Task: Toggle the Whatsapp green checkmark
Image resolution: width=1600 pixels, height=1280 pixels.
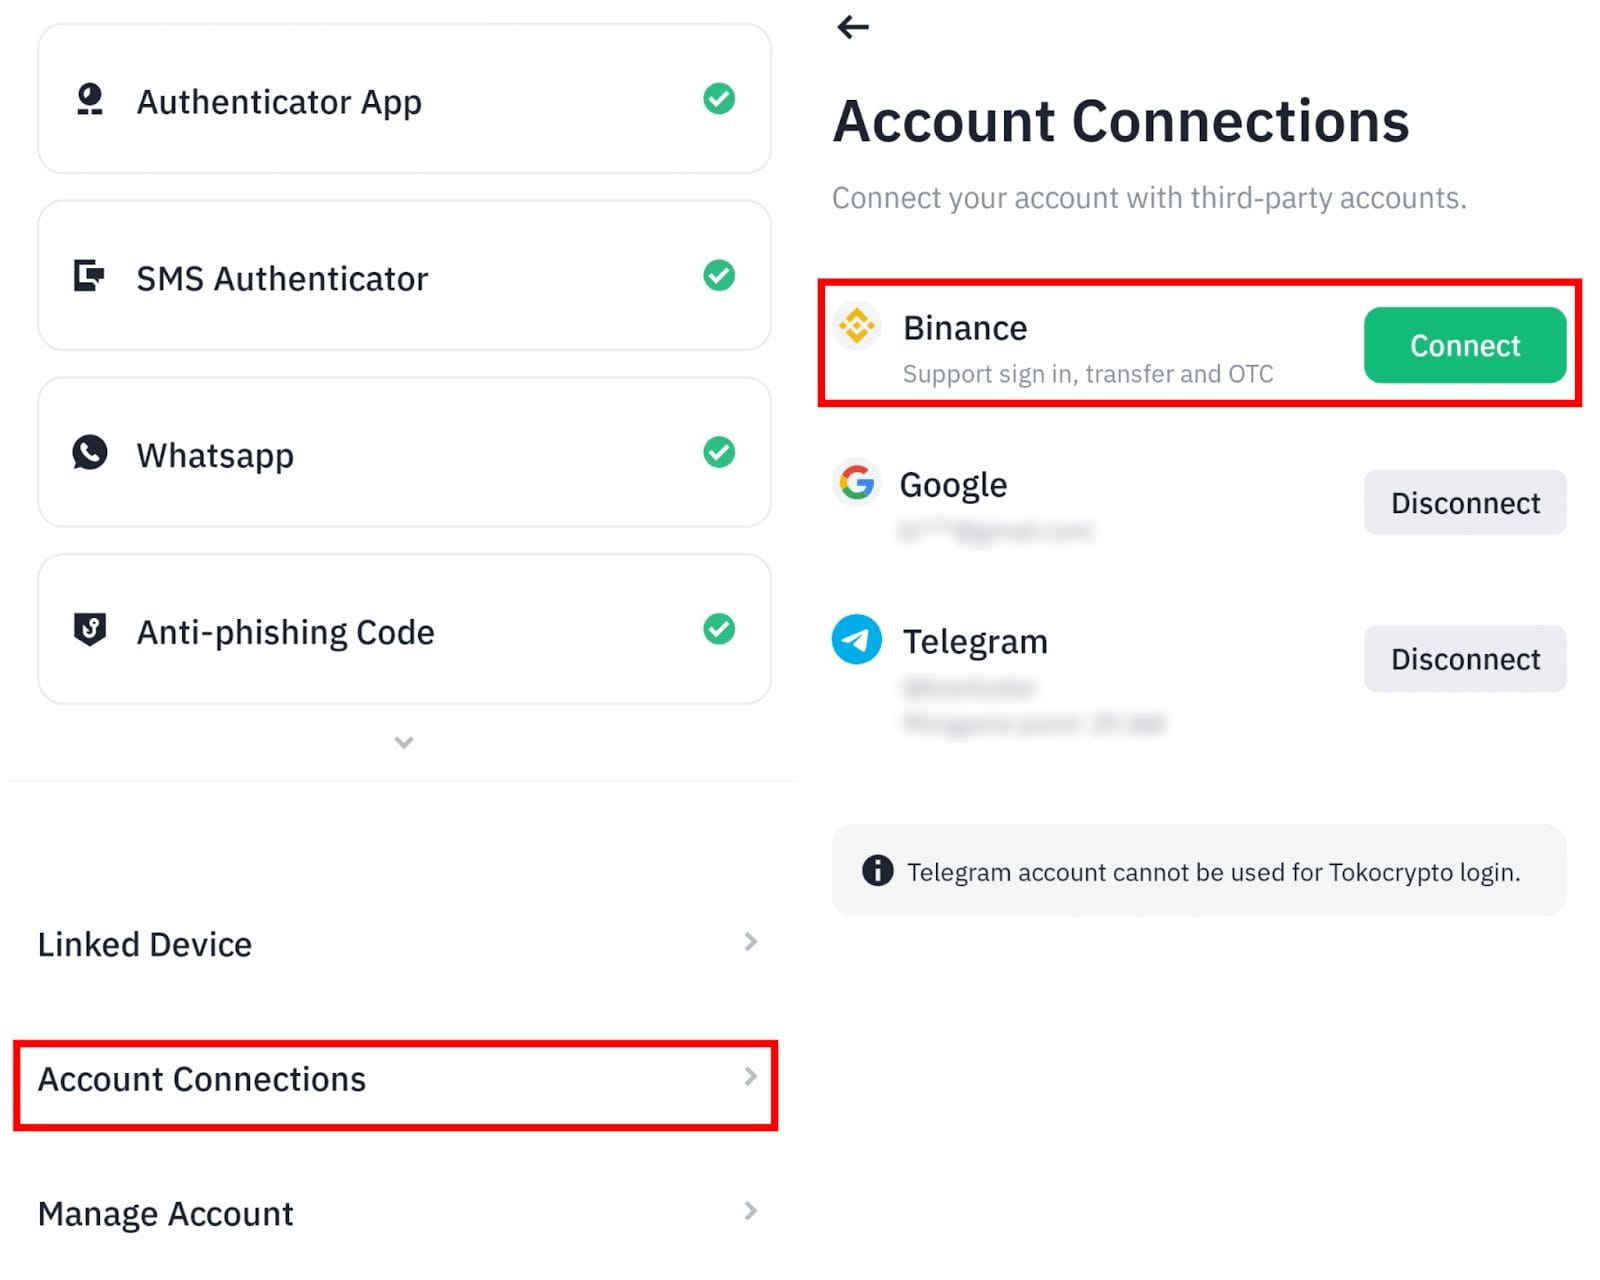Action: coord(719,452)
